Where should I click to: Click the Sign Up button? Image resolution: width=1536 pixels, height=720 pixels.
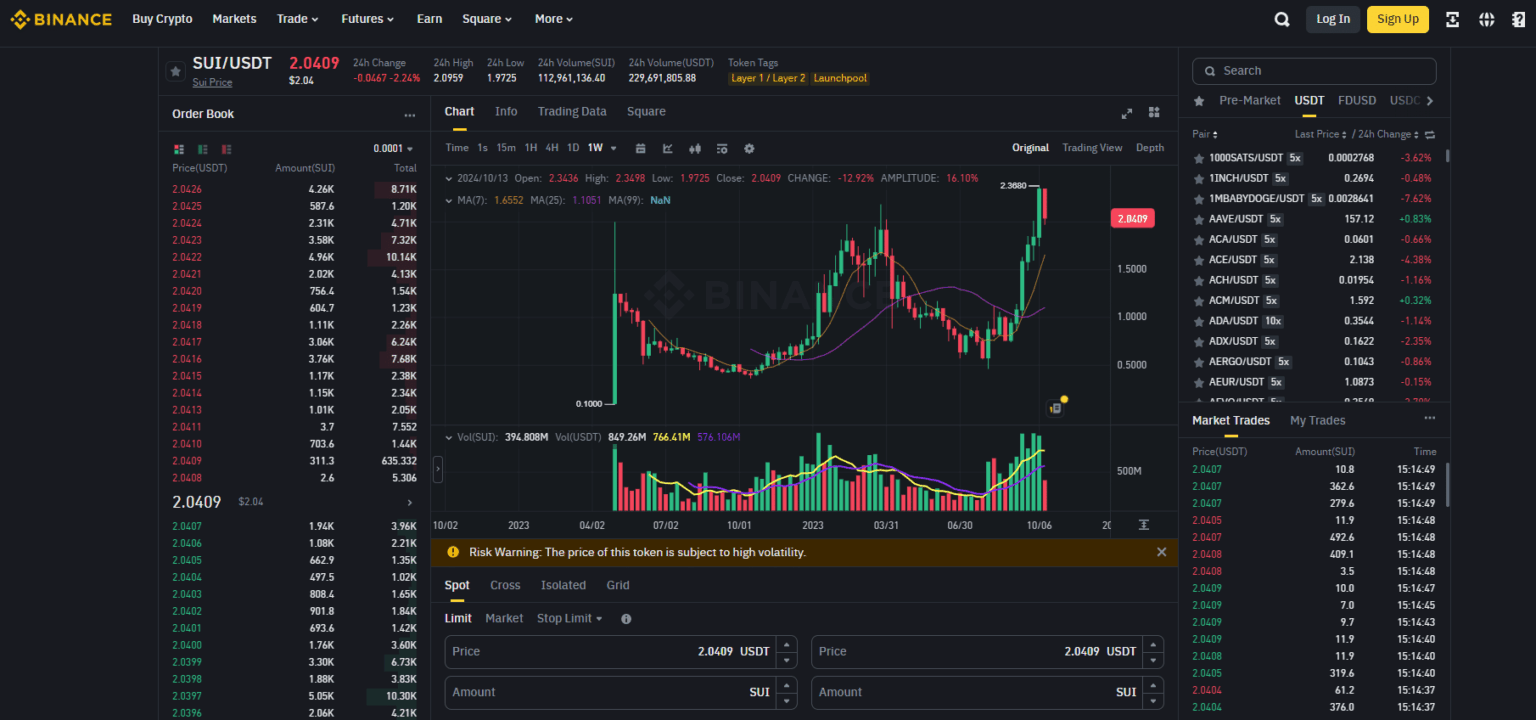[1397, 18]
